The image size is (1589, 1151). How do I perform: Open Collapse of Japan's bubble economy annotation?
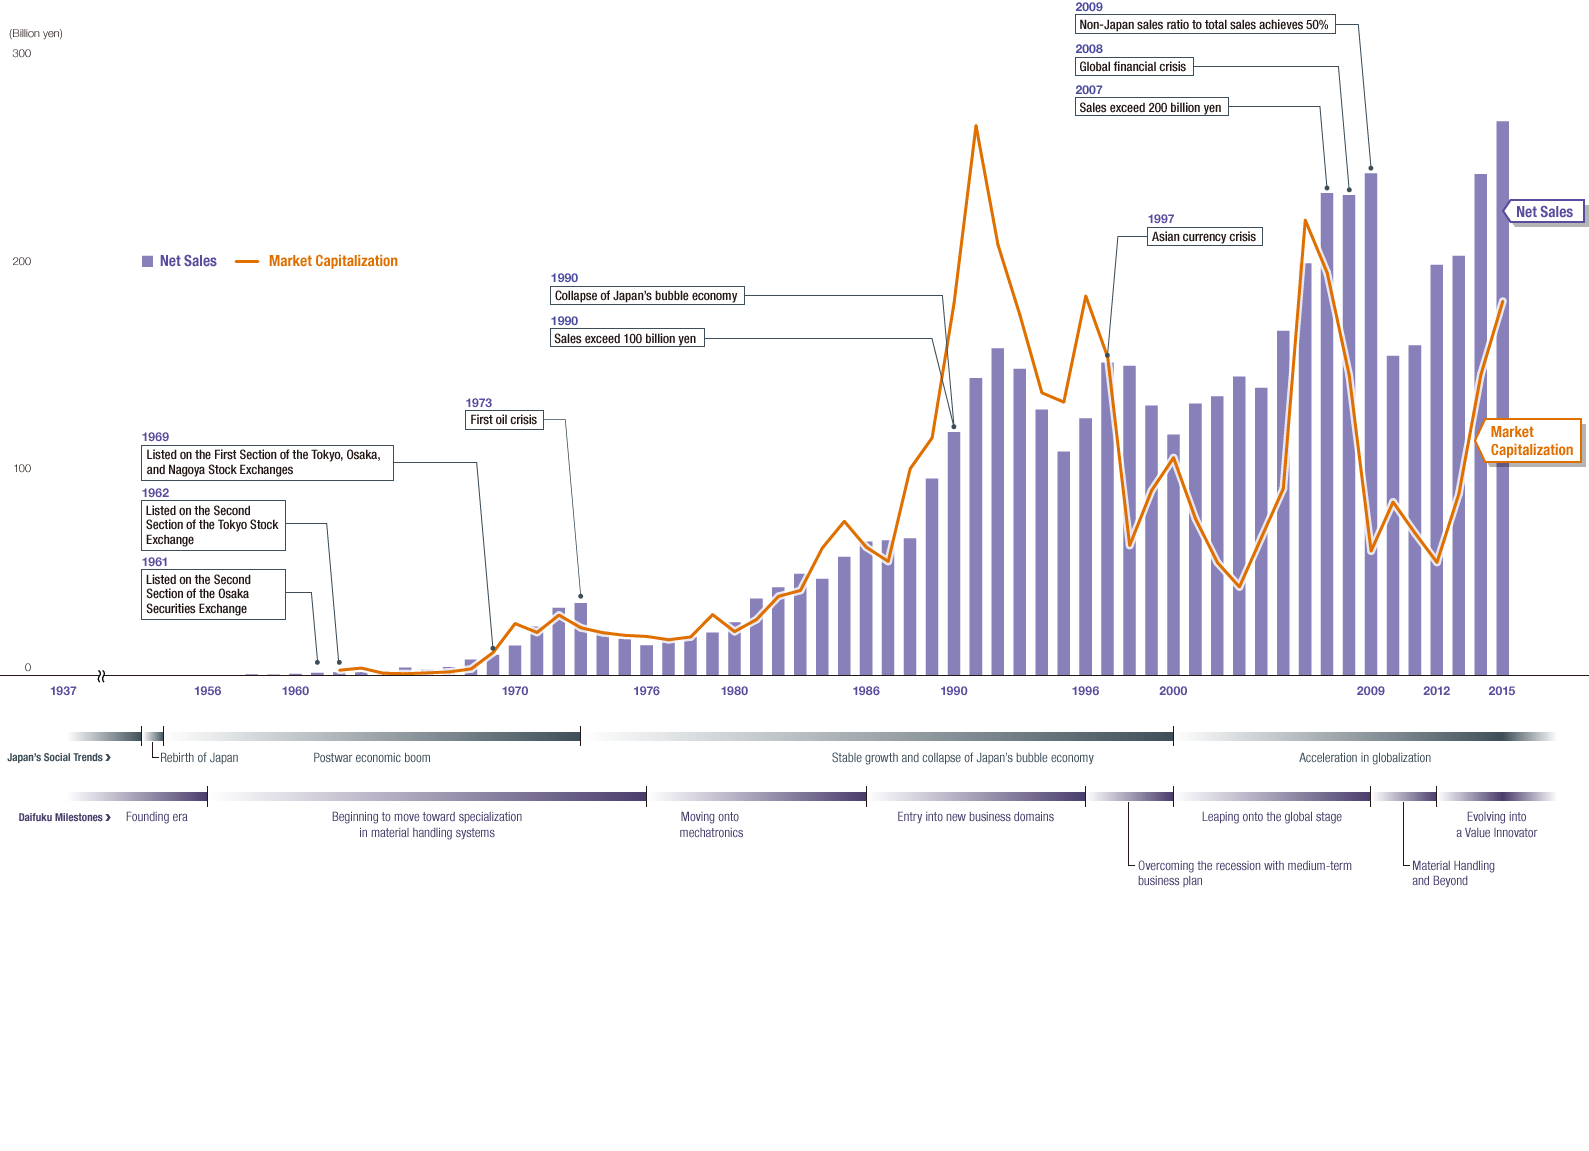(646, 296)
